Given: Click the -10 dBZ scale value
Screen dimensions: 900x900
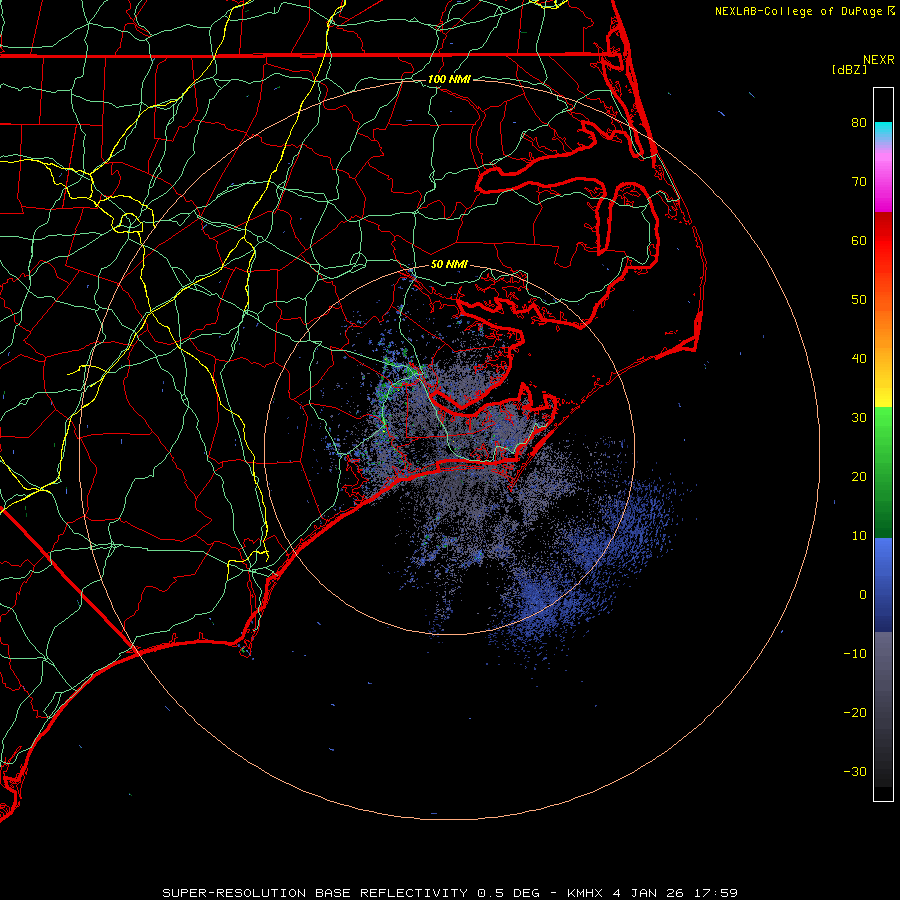Looking at the screenshot, I should (x=855, y=654).
